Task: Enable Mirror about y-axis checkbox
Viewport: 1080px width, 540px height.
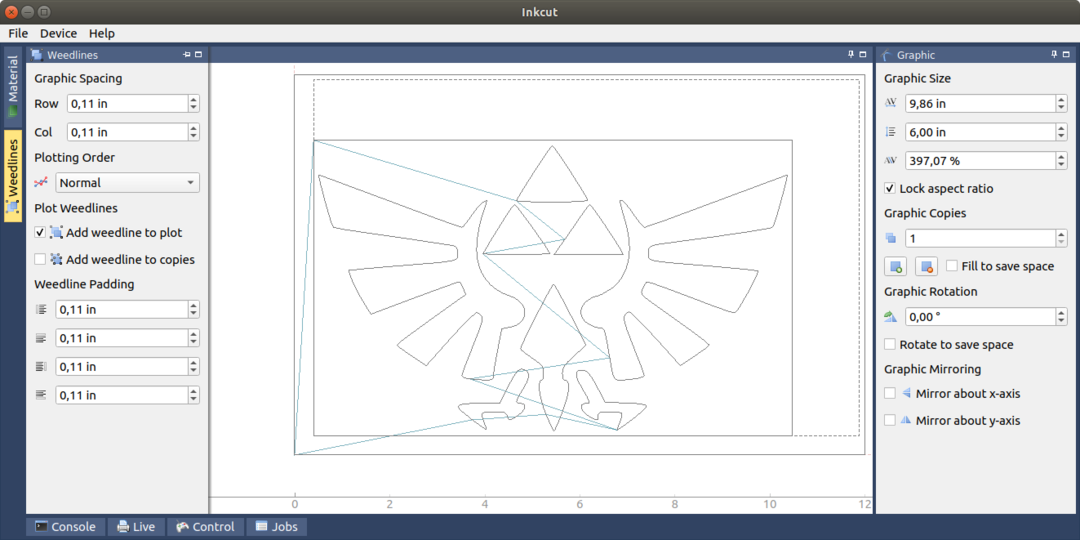Action: (890, 419)
